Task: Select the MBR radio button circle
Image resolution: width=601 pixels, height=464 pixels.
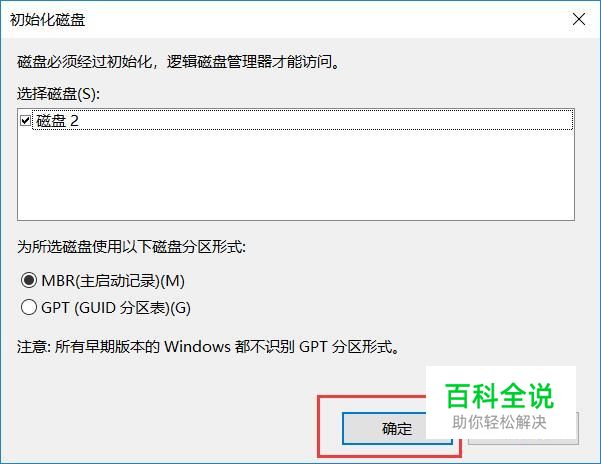Action: point(29,280)
